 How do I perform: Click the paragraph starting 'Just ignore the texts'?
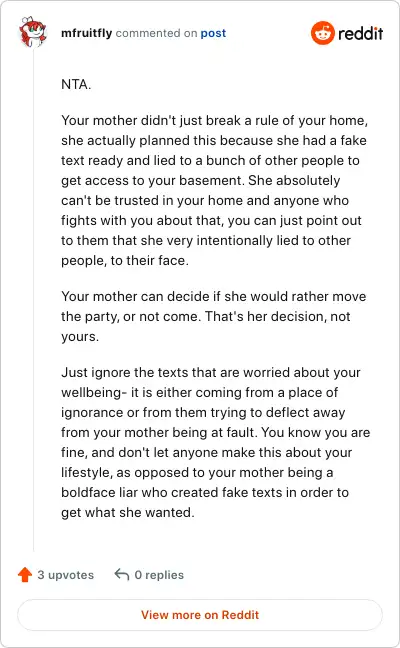coord(216,442)
